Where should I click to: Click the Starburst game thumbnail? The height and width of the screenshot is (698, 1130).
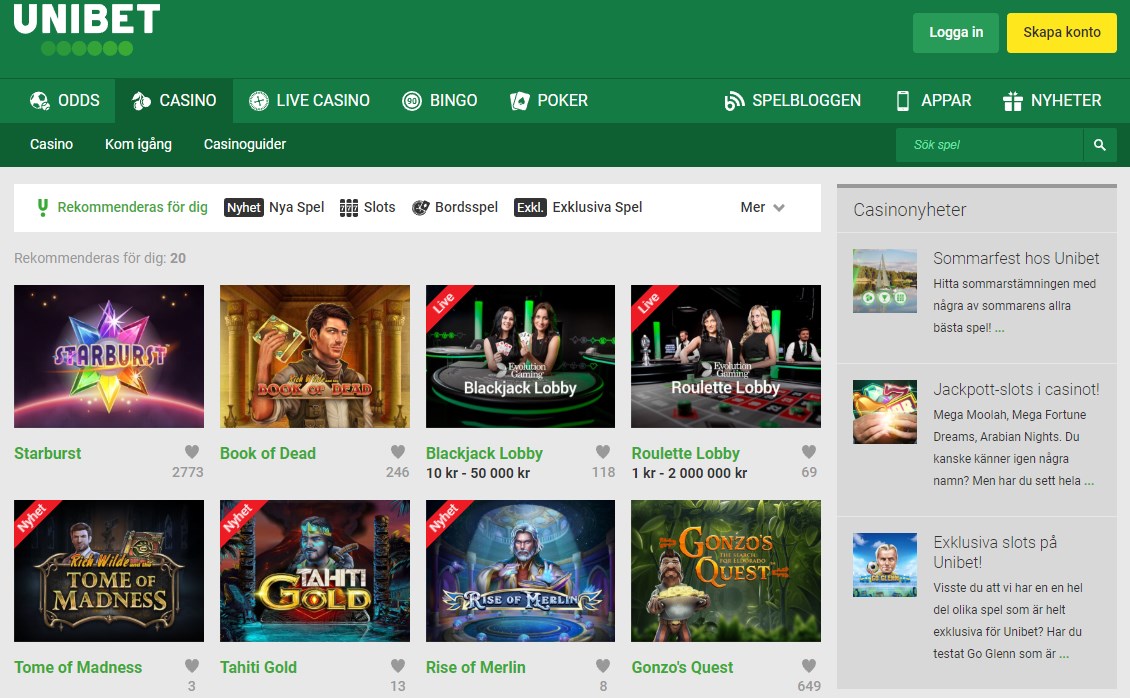coord(109,356)
